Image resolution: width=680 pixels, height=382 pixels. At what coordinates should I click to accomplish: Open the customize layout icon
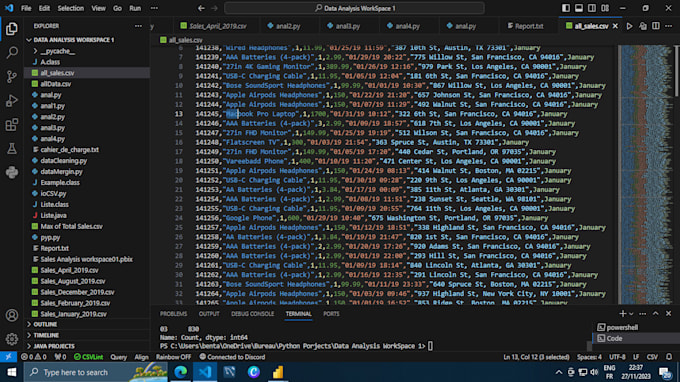point(605,8)
